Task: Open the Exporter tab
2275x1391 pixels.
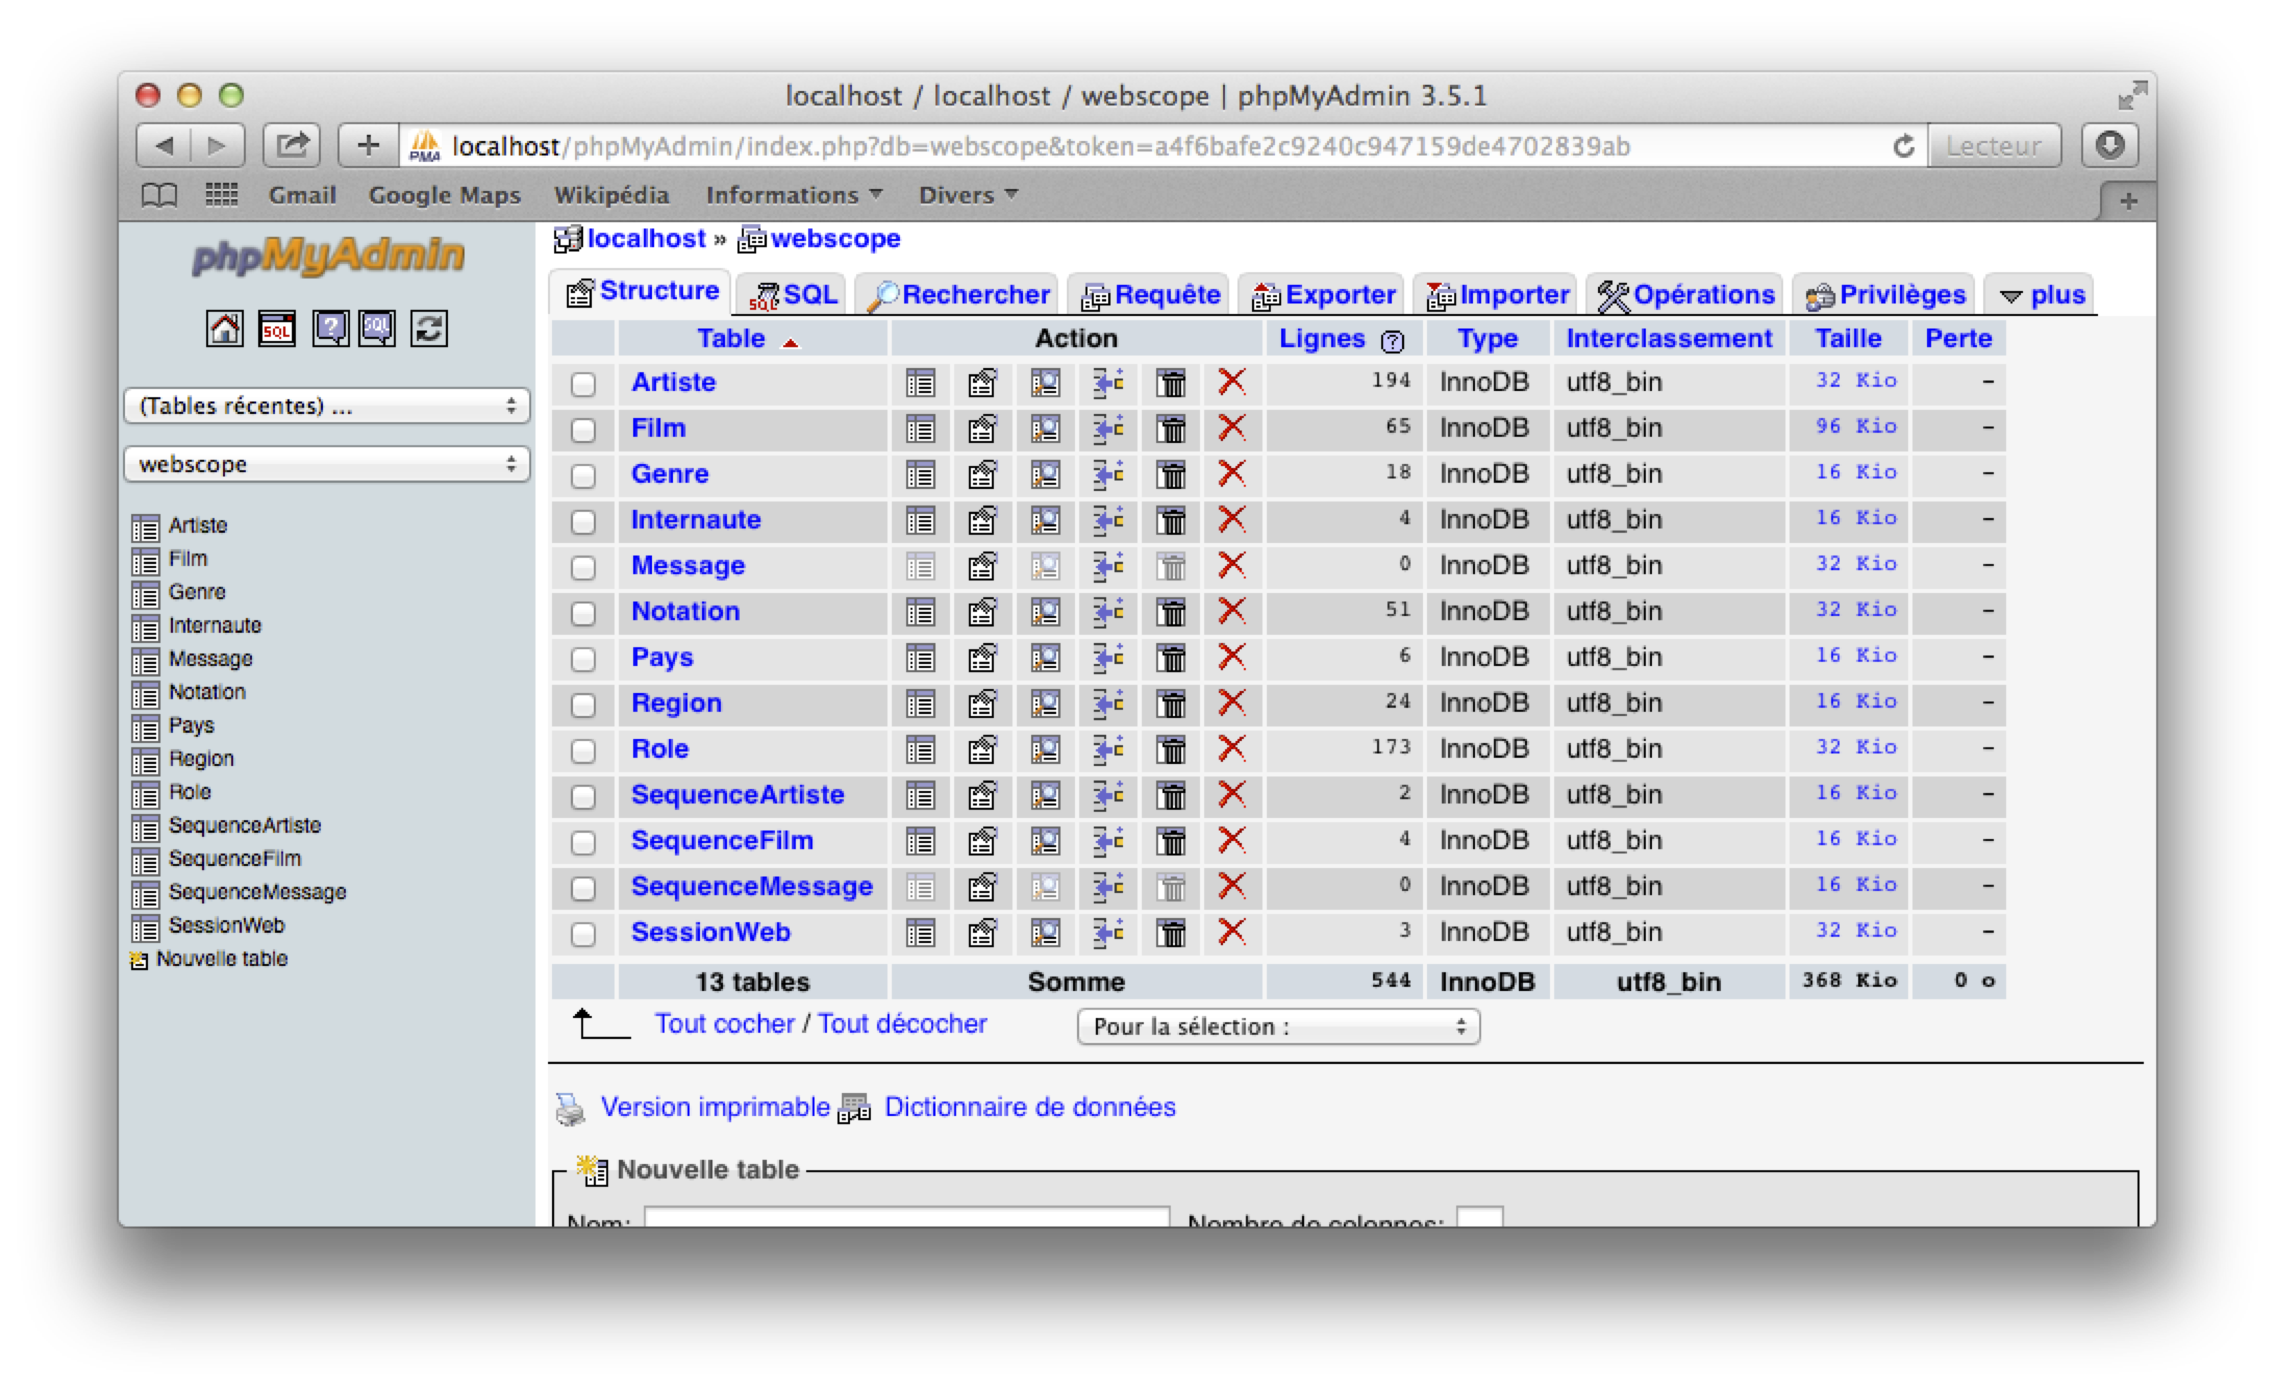Action: [x=1323, y=295]
